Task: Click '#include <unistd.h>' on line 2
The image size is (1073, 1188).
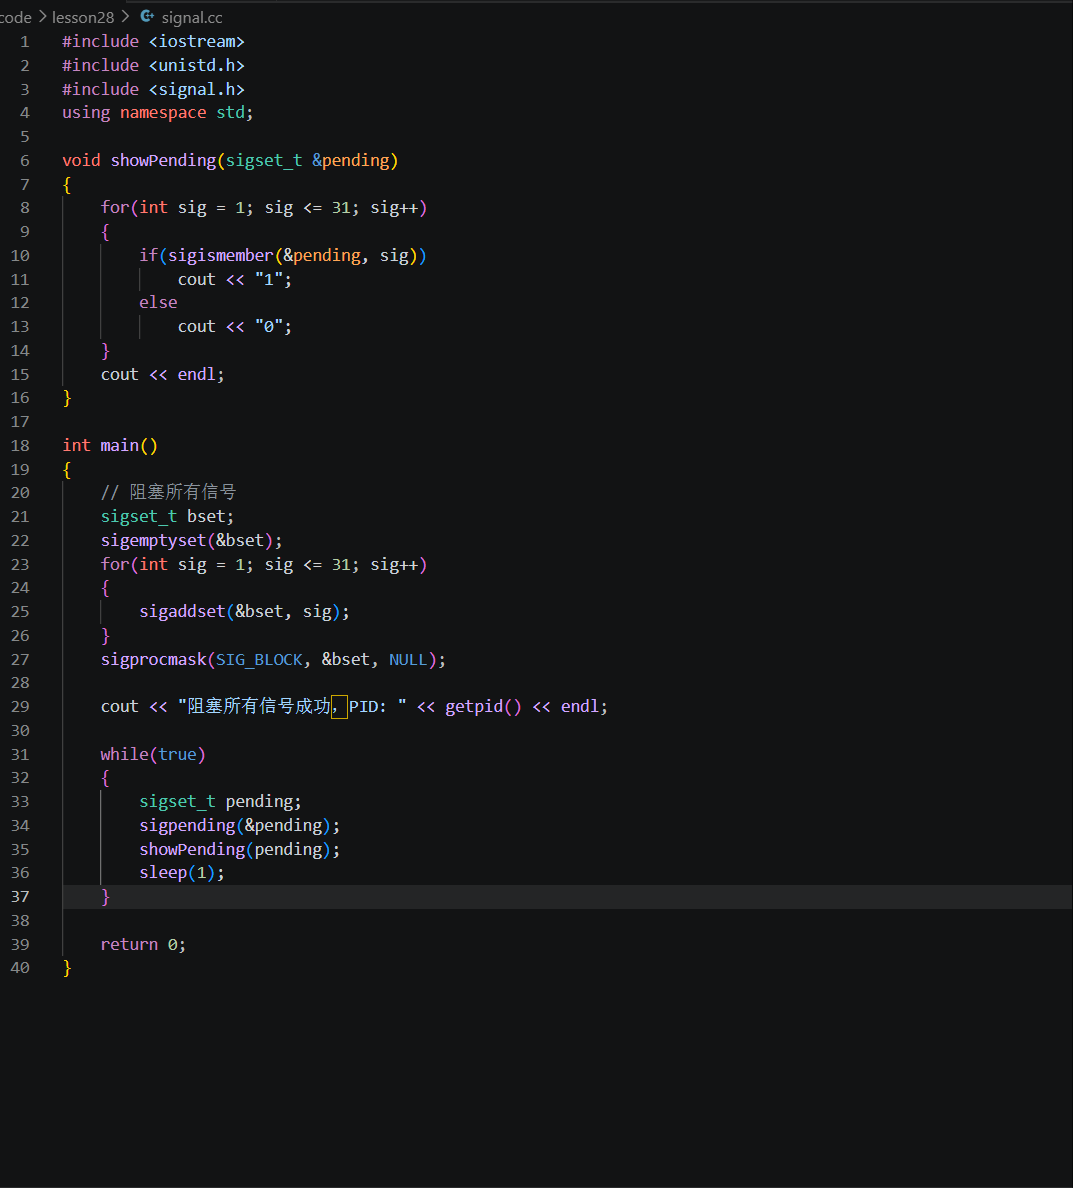Action: click(153, 65)
